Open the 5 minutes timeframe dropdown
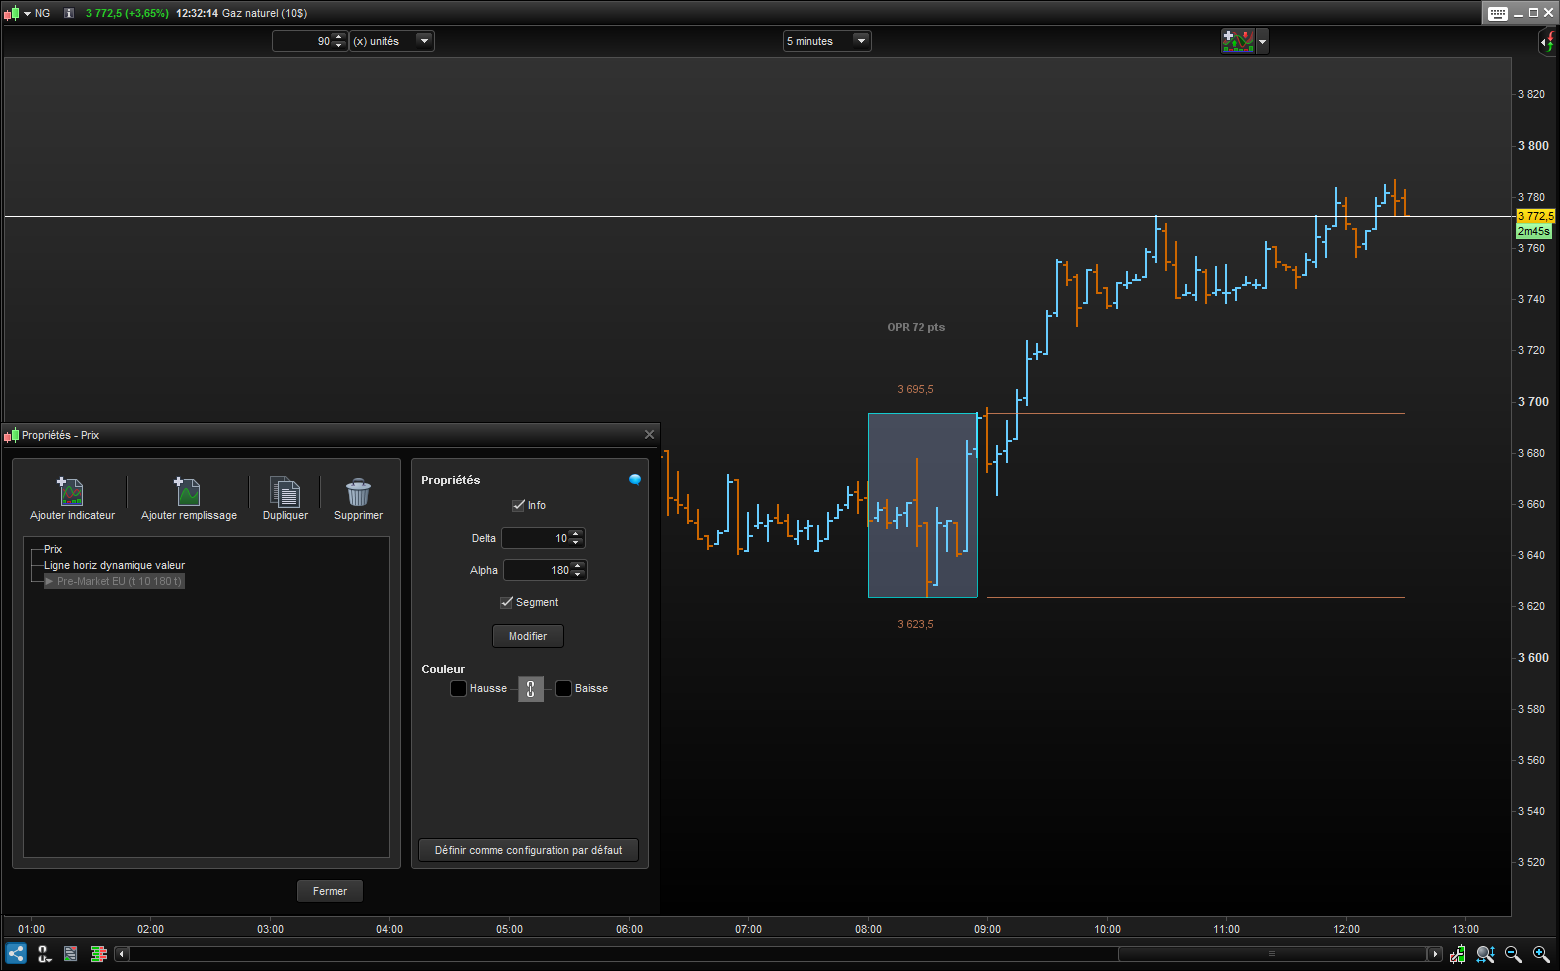 point(861,41)
